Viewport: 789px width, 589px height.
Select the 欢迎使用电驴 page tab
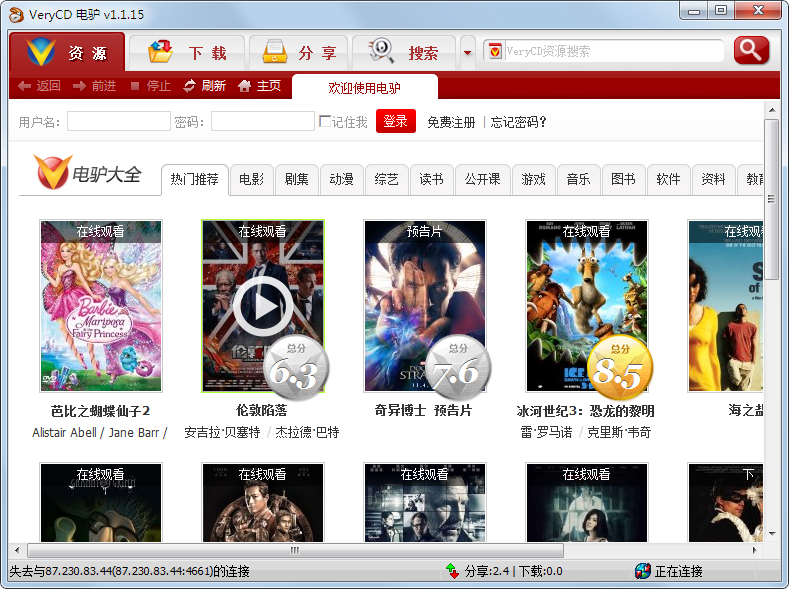click(x=365, y=88)
